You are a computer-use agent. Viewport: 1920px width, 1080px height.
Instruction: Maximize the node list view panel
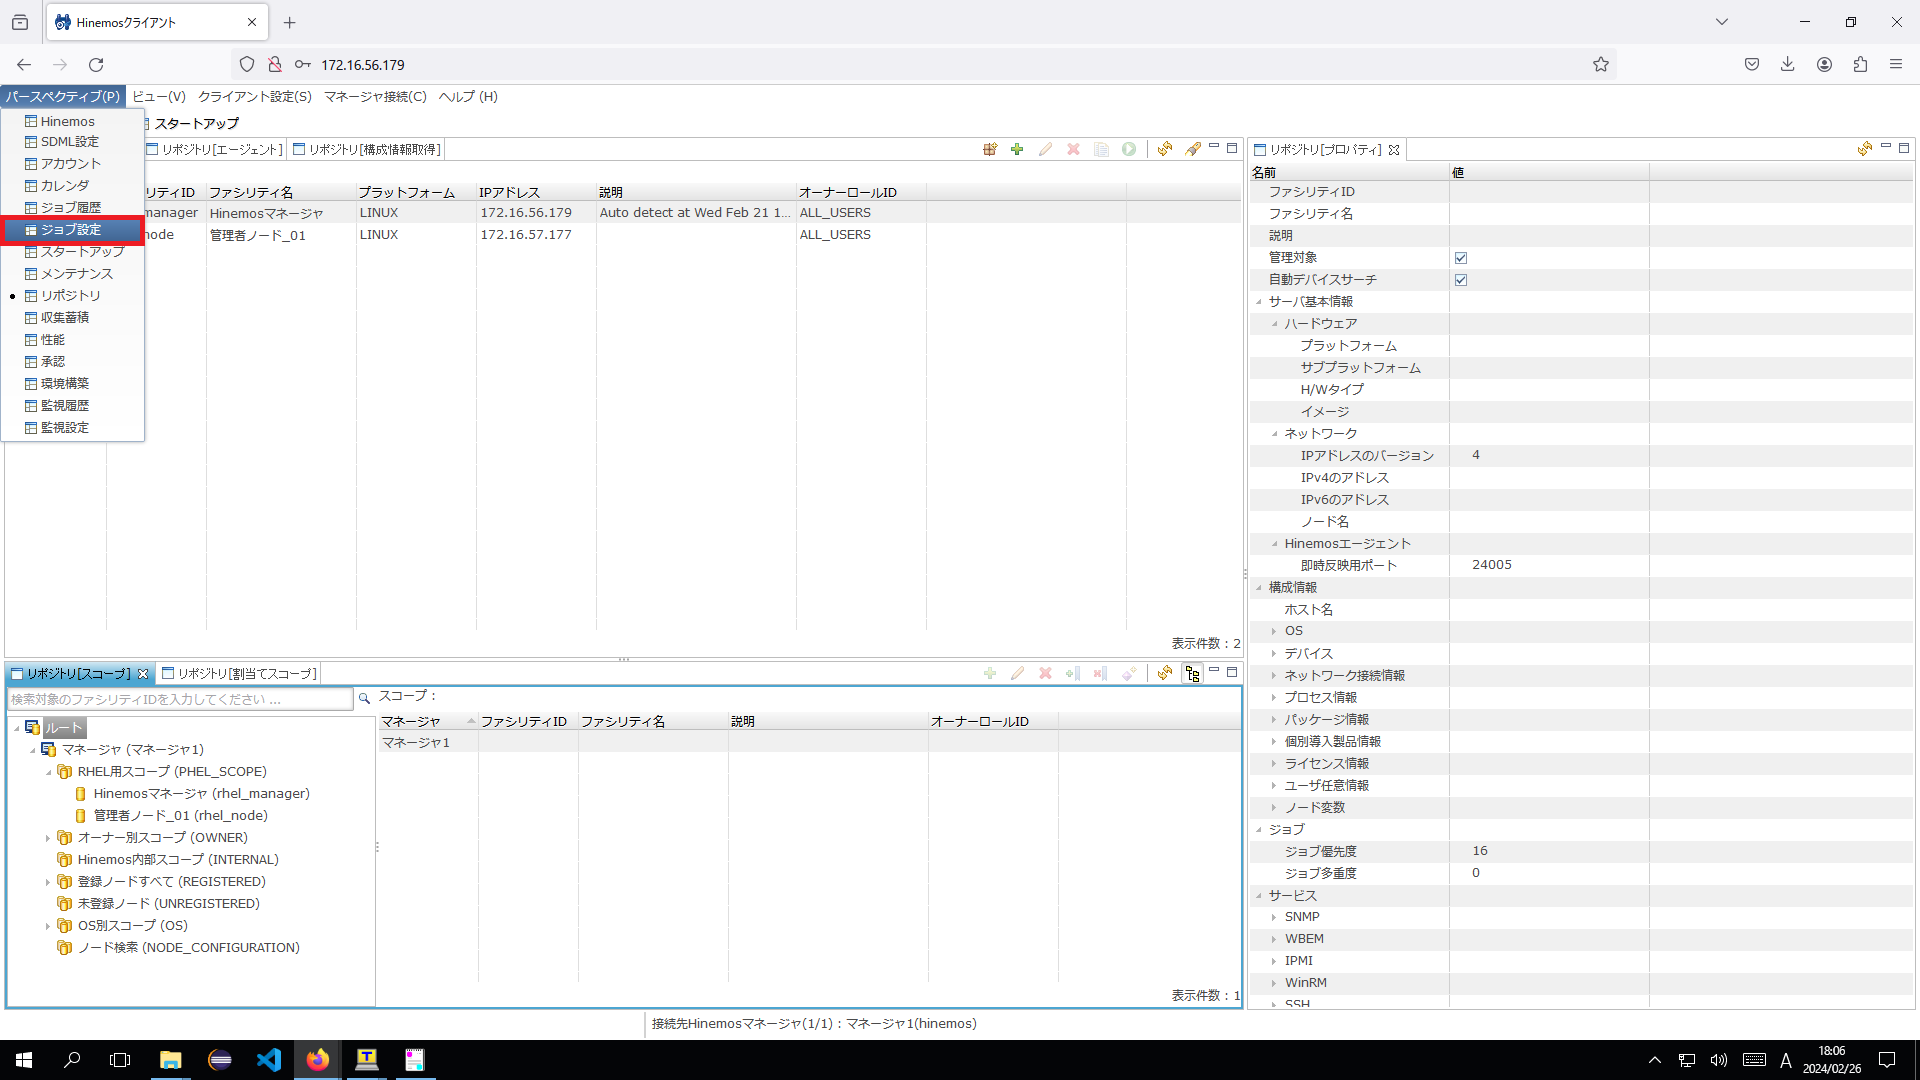pos(1232,148)
